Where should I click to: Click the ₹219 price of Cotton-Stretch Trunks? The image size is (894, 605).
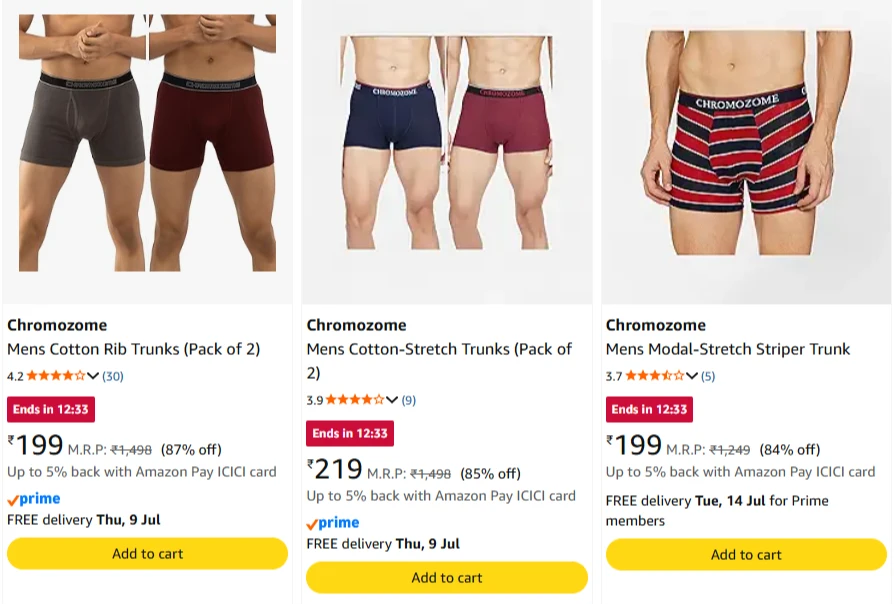coord(335,469)
